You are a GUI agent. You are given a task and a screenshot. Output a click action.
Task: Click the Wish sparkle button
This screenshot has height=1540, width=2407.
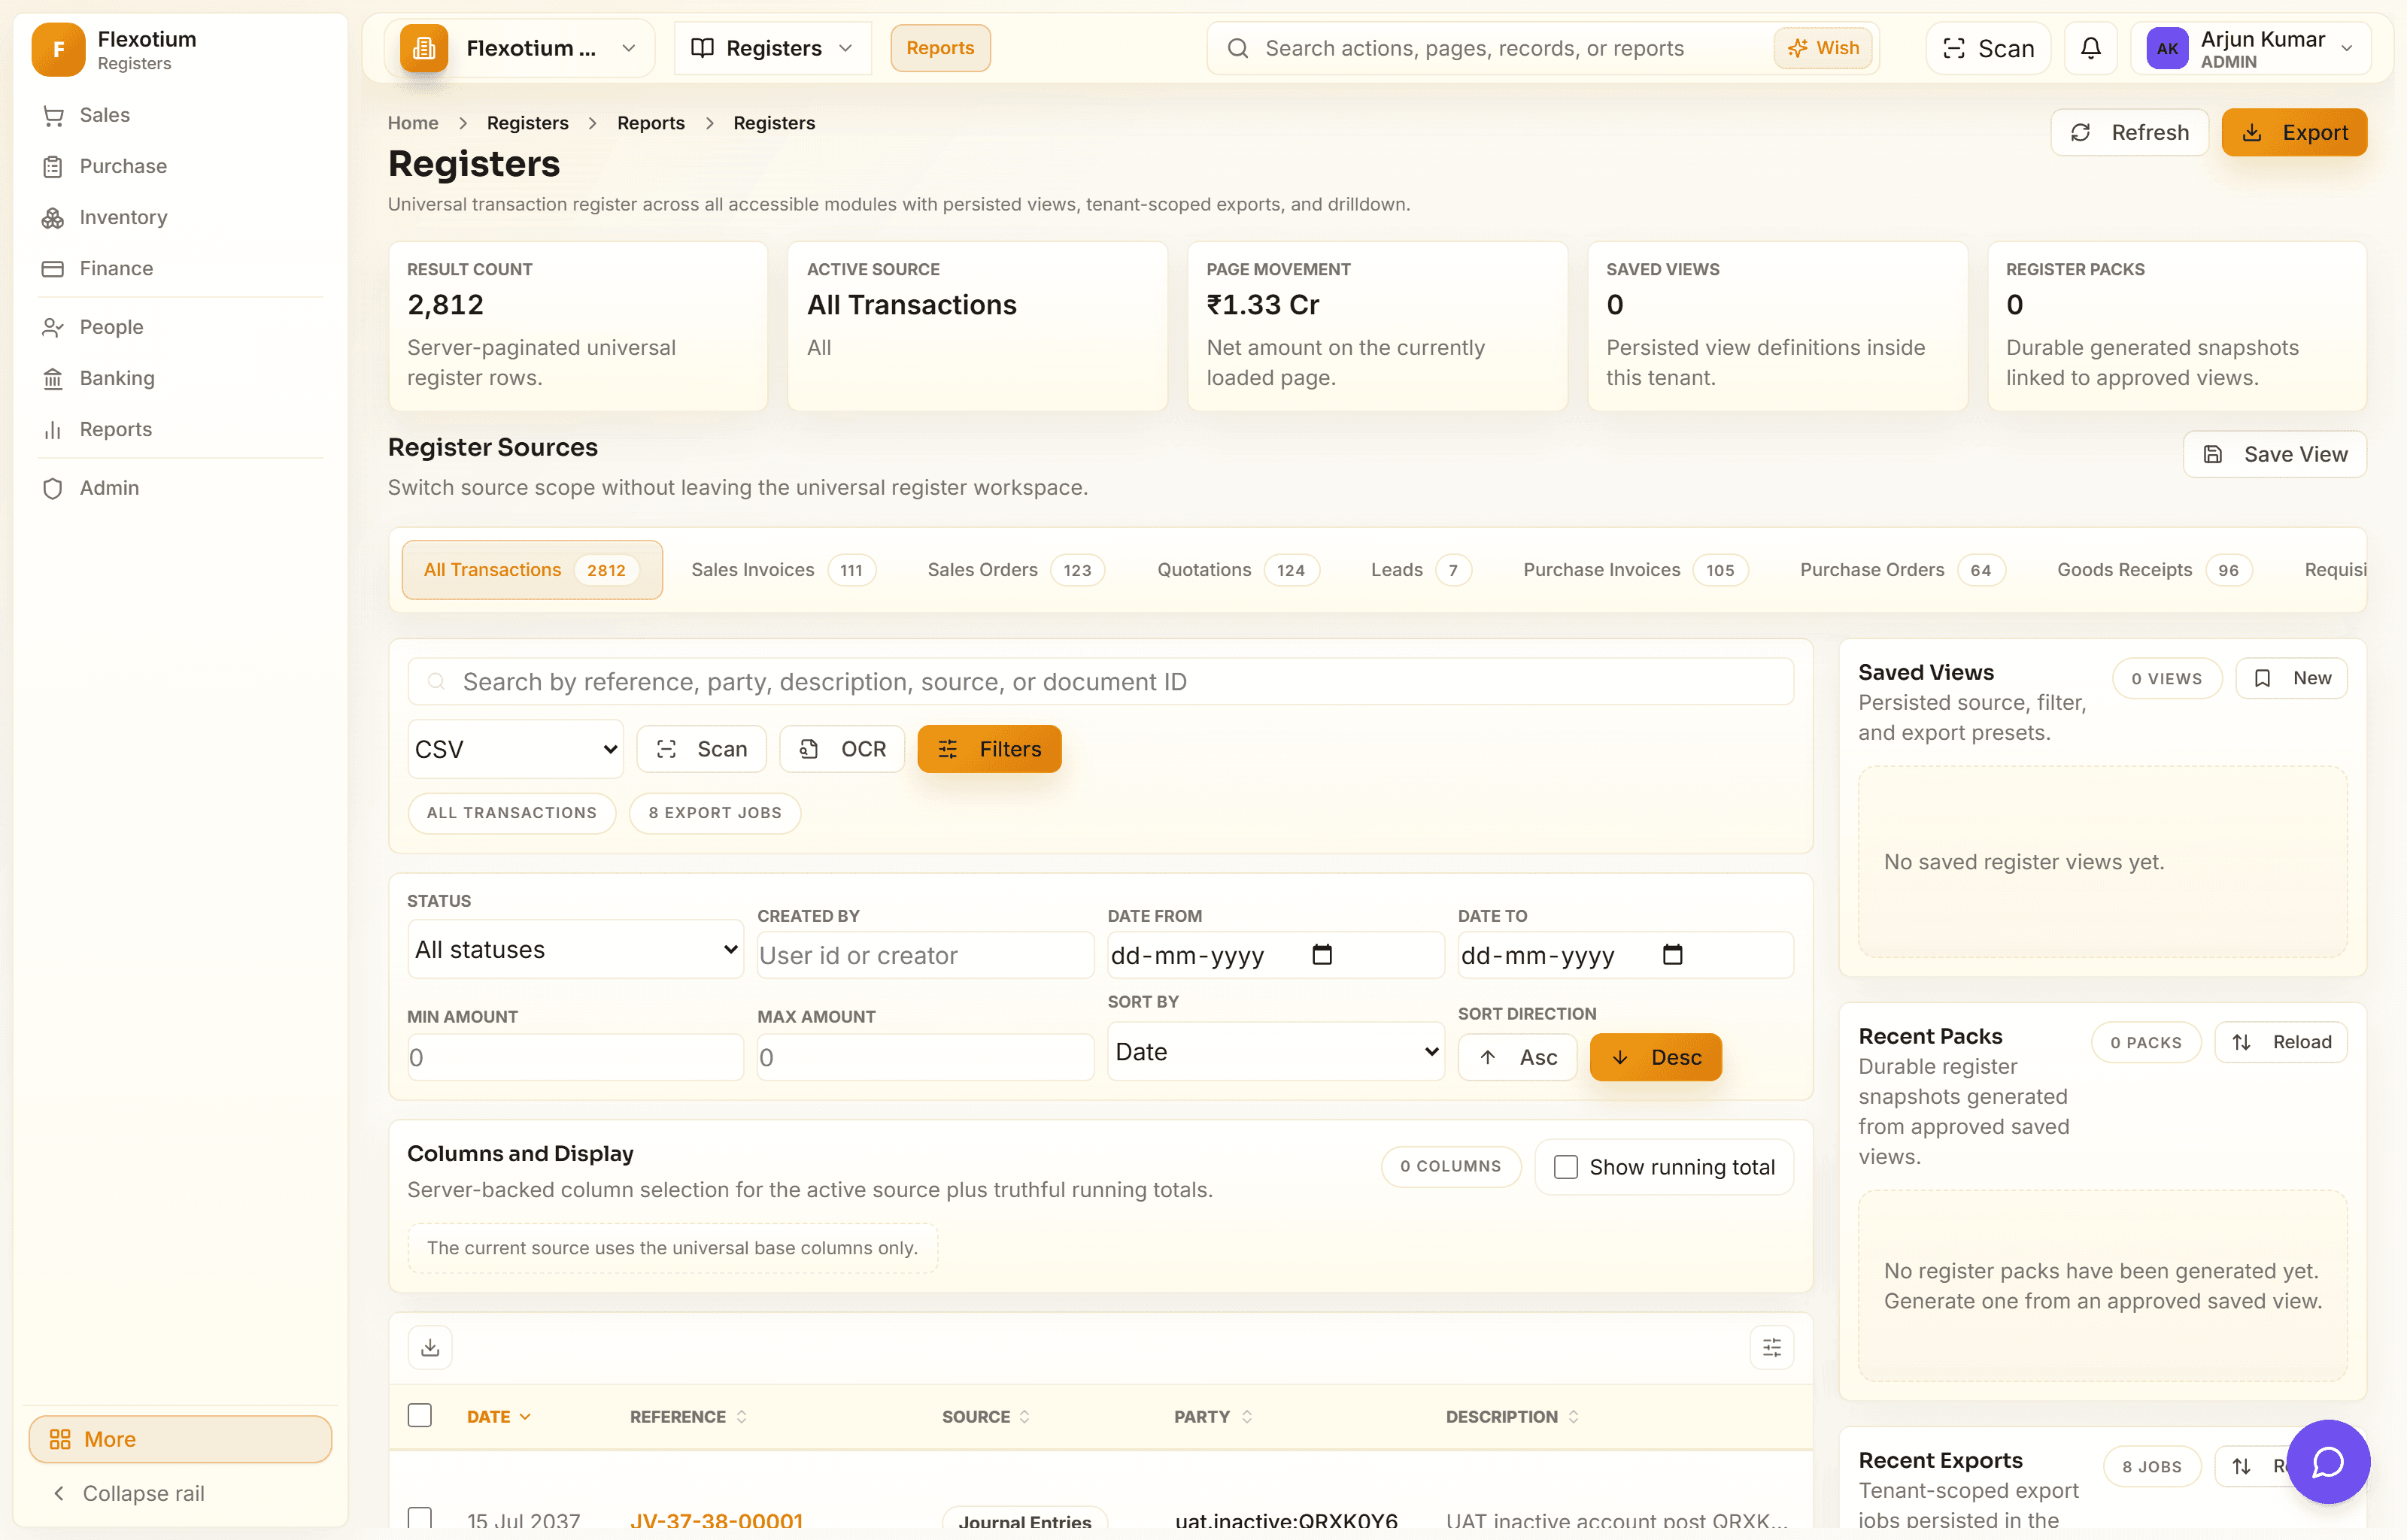point(1823,48)
